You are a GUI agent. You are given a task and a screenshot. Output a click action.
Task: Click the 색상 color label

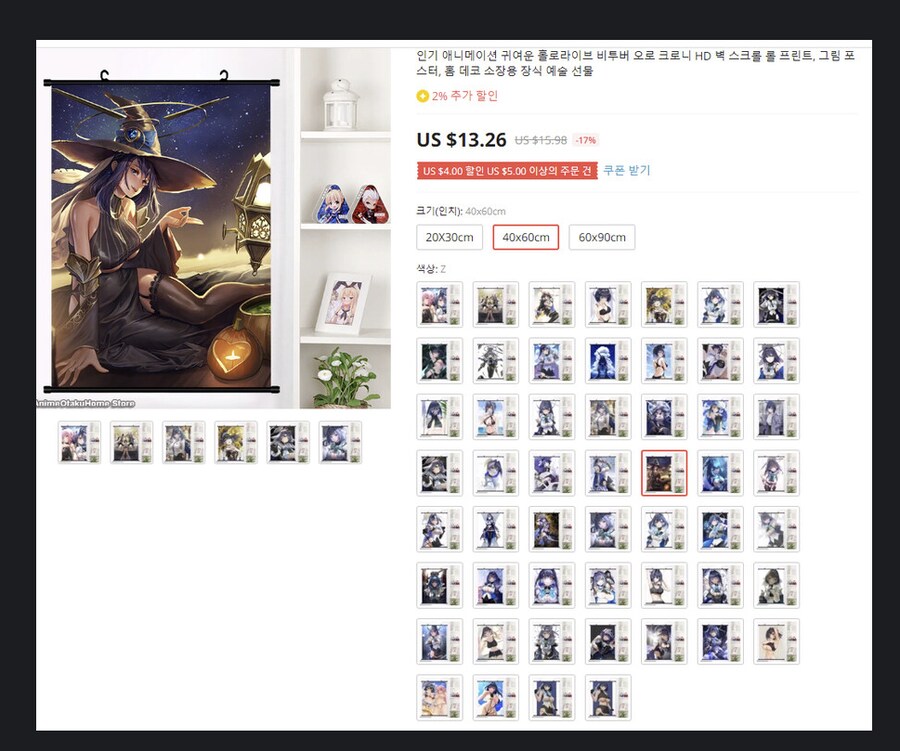(x=427, y=269)
